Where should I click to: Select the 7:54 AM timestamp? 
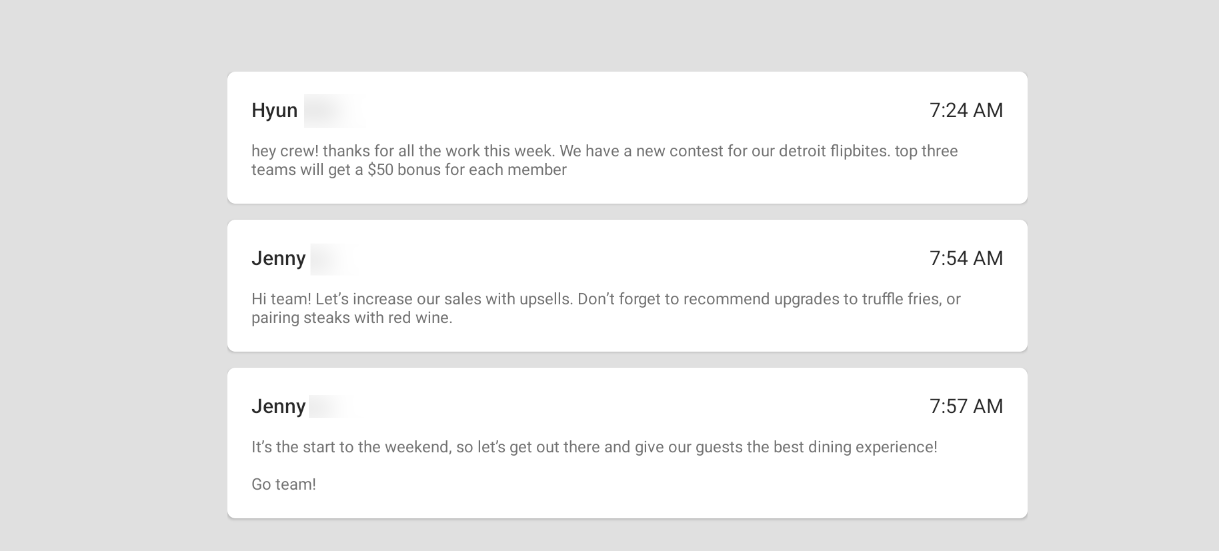click(x=965, y=259)
